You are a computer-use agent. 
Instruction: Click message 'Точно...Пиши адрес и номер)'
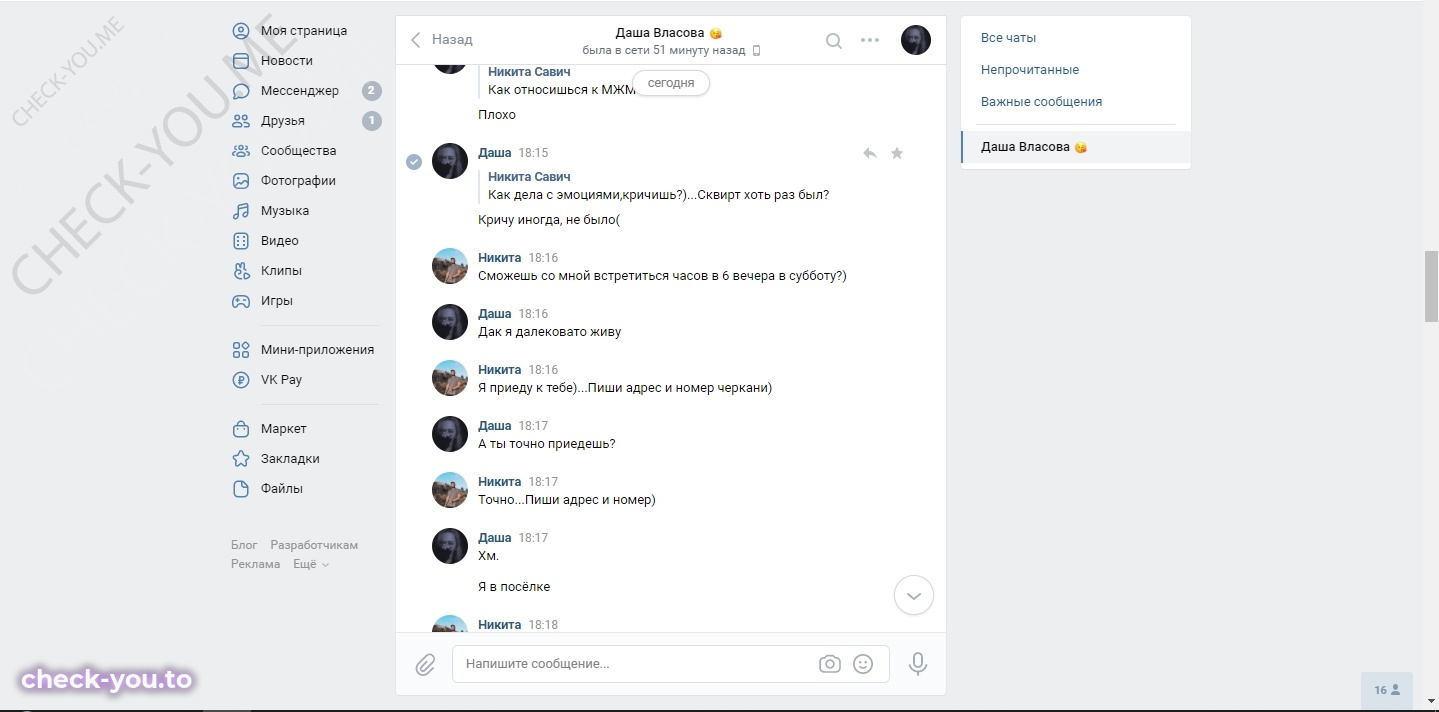point(567,500)
